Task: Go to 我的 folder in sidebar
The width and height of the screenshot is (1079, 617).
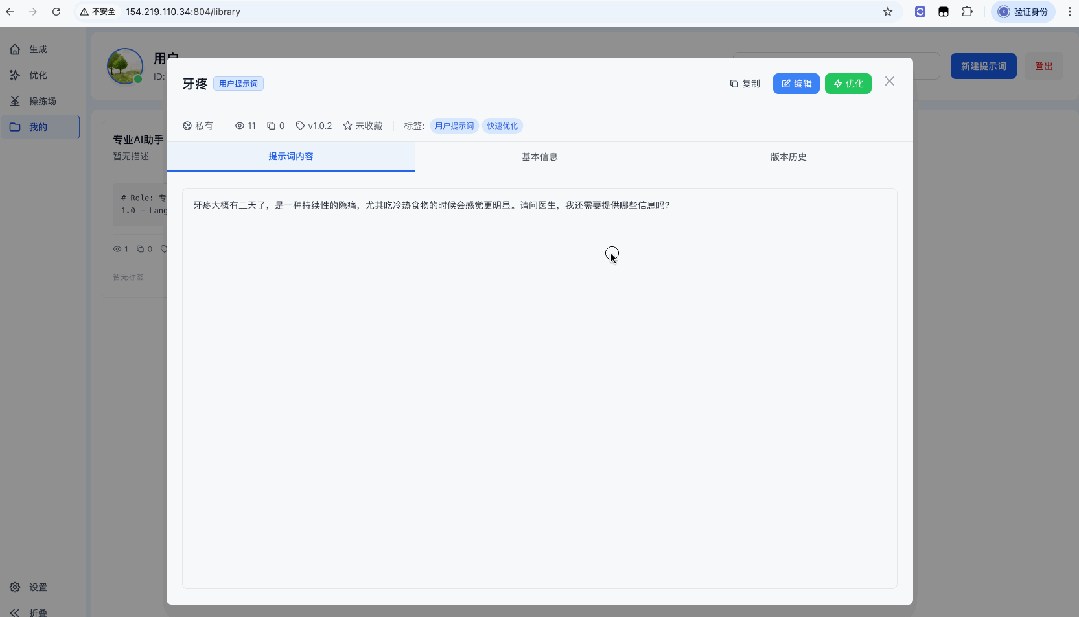Action: pyautogui.click(x=38, y=127)
